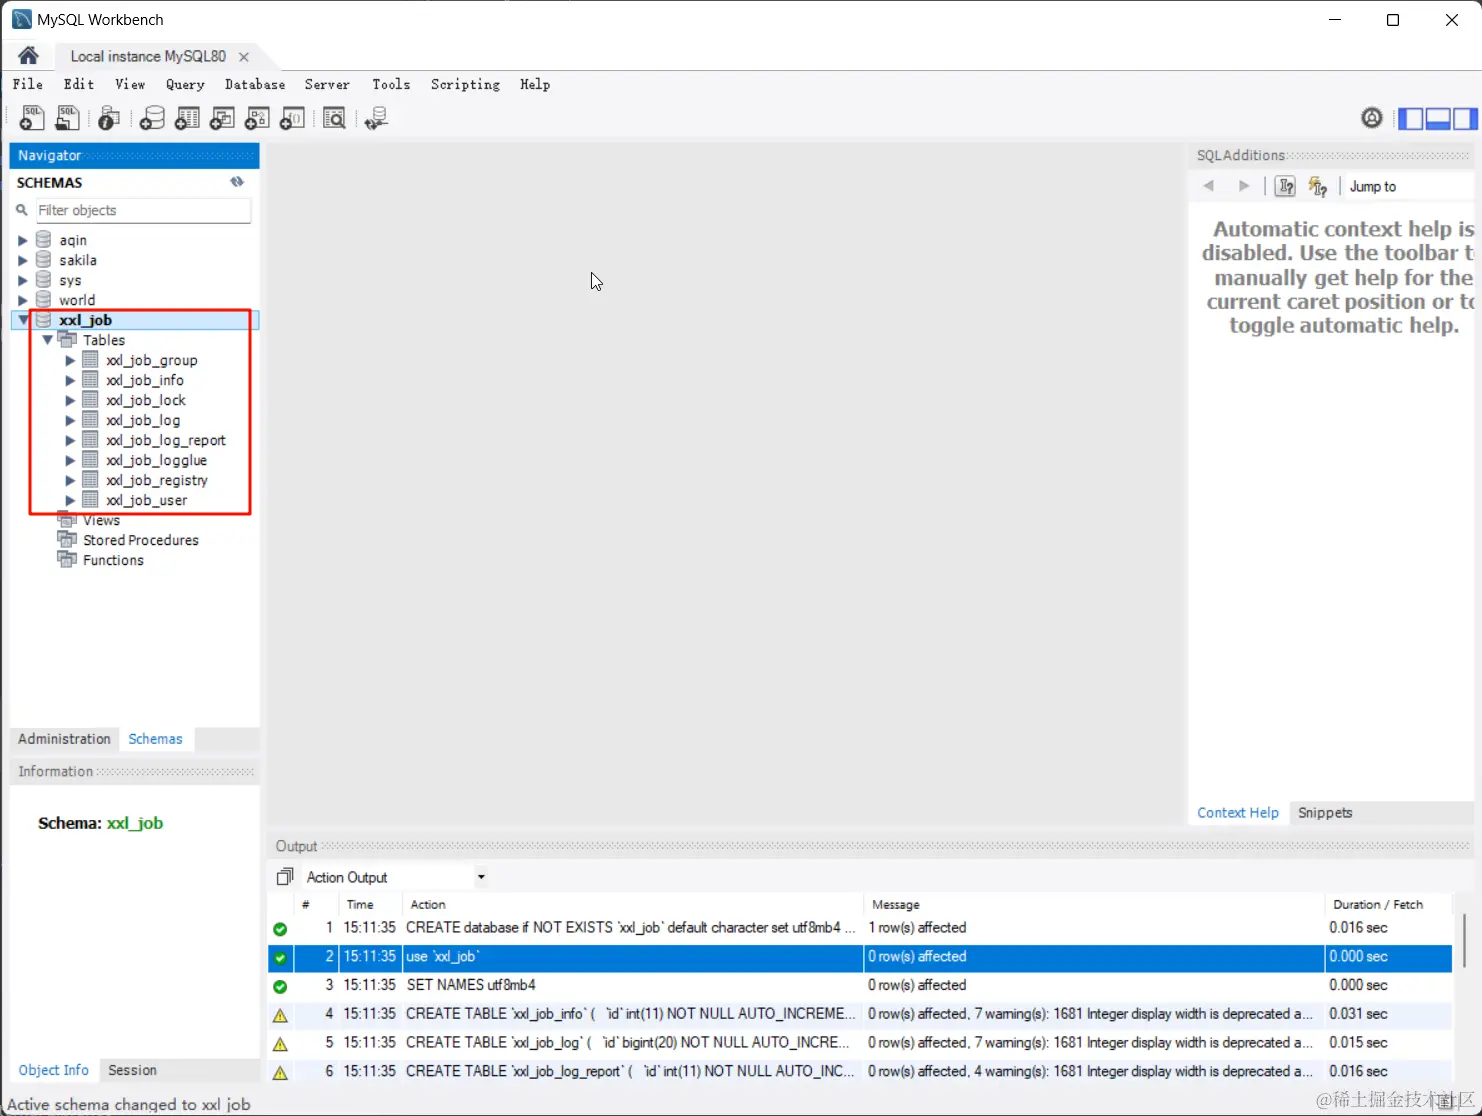Open the Server menu

[327, 84]
